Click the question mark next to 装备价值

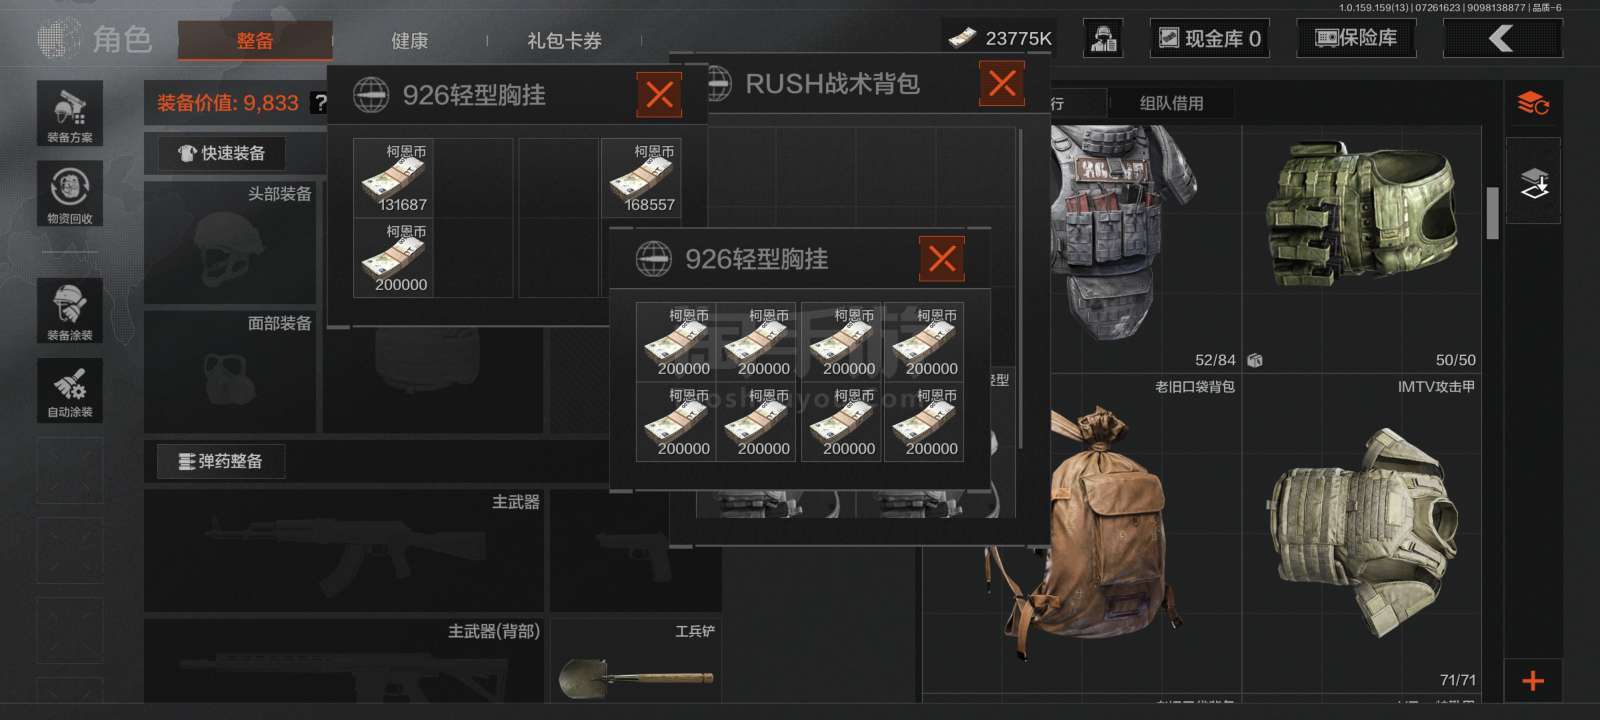tap(319, 102)
